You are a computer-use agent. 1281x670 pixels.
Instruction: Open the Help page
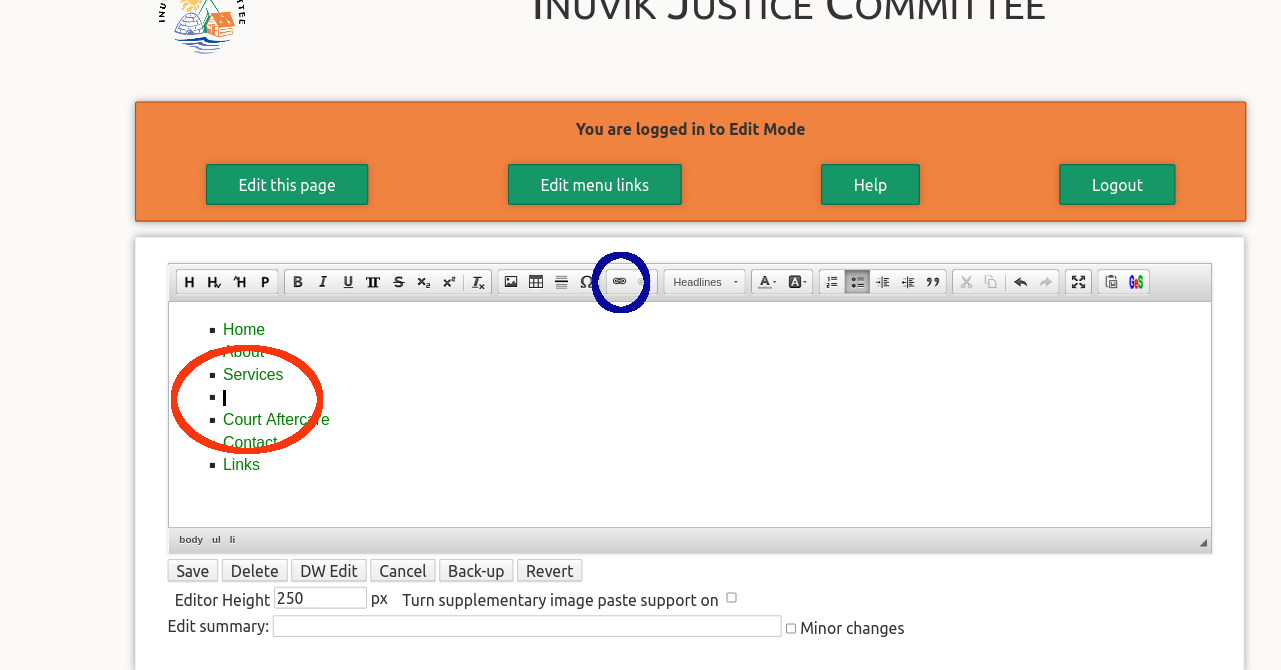(x=870, y=185)
